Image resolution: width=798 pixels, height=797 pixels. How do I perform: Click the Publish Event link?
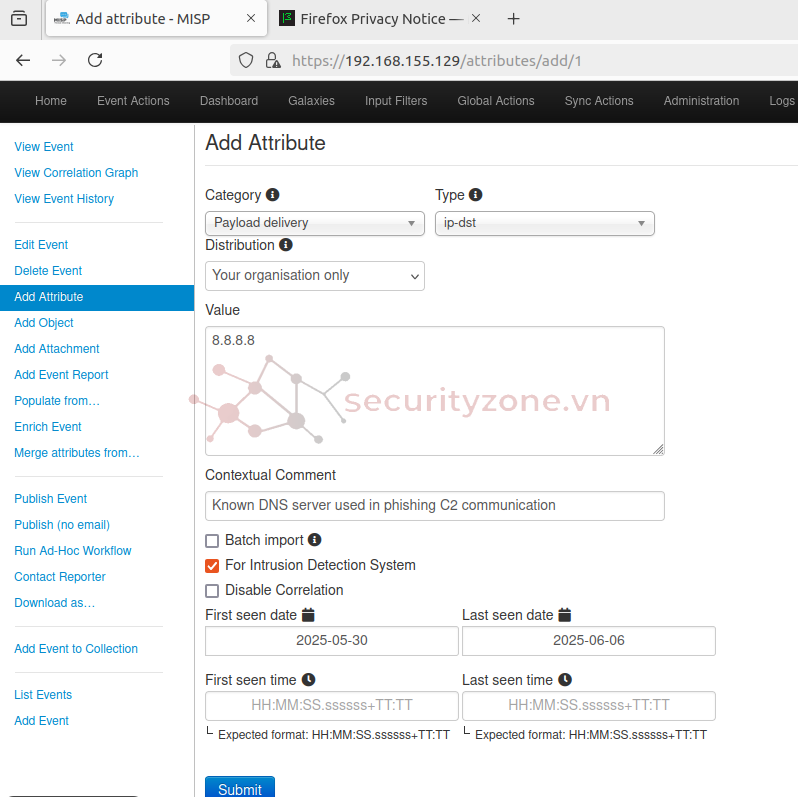pyautogui.click(x=50, y=499)
